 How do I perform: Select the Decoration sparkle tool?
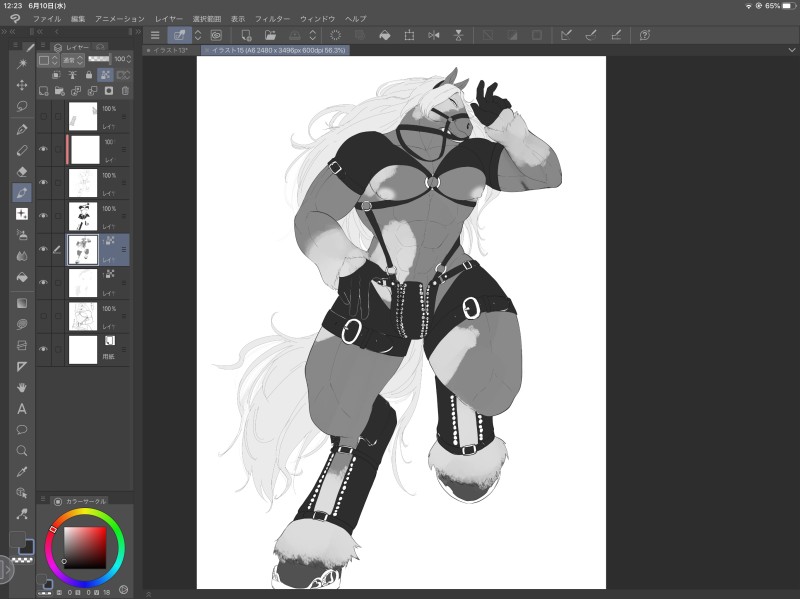(22, 214)
